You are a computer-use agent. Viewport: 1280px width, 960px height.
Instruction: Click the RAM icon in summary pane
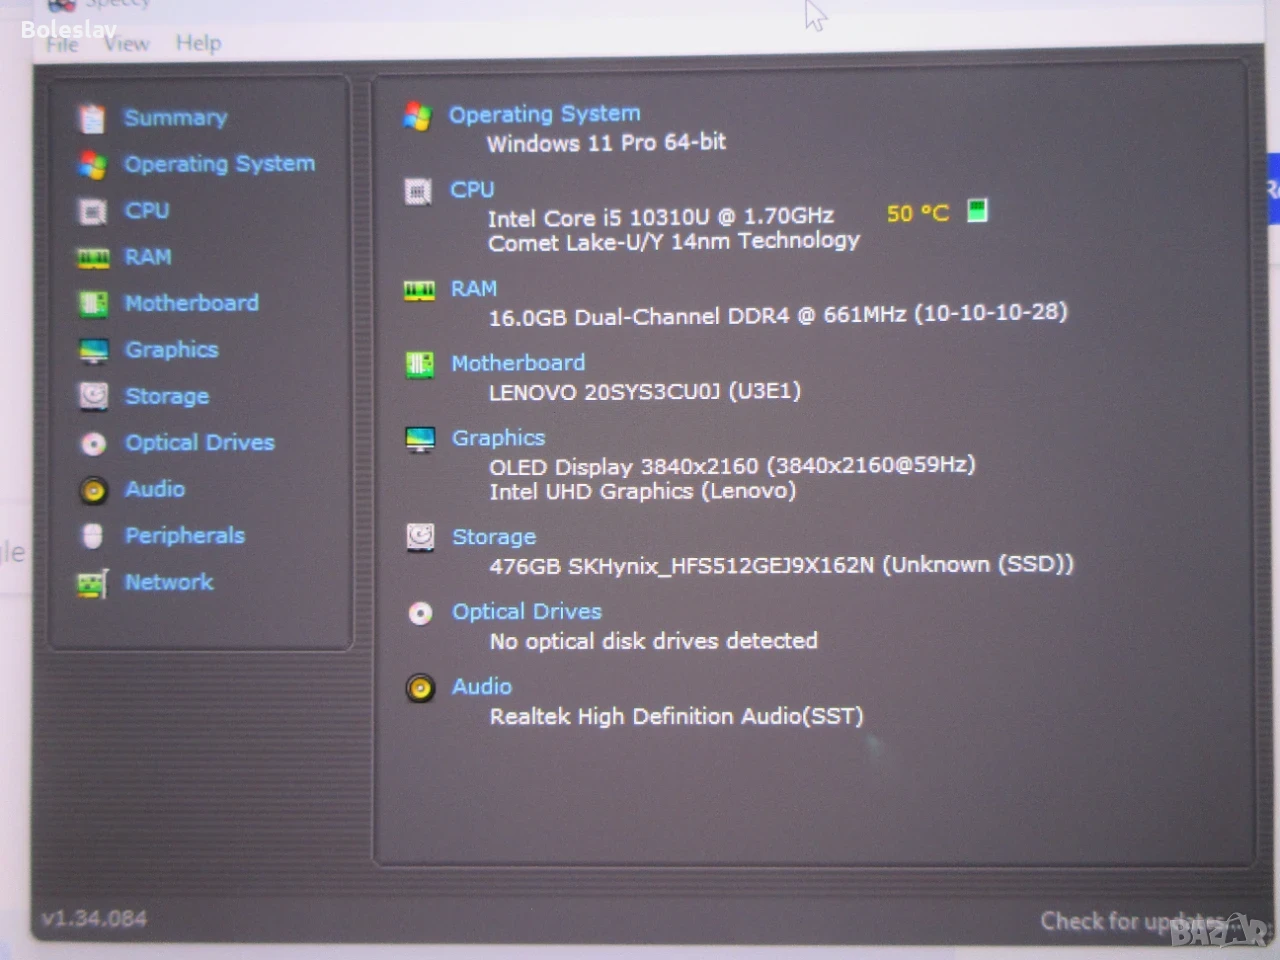[419, 290]
